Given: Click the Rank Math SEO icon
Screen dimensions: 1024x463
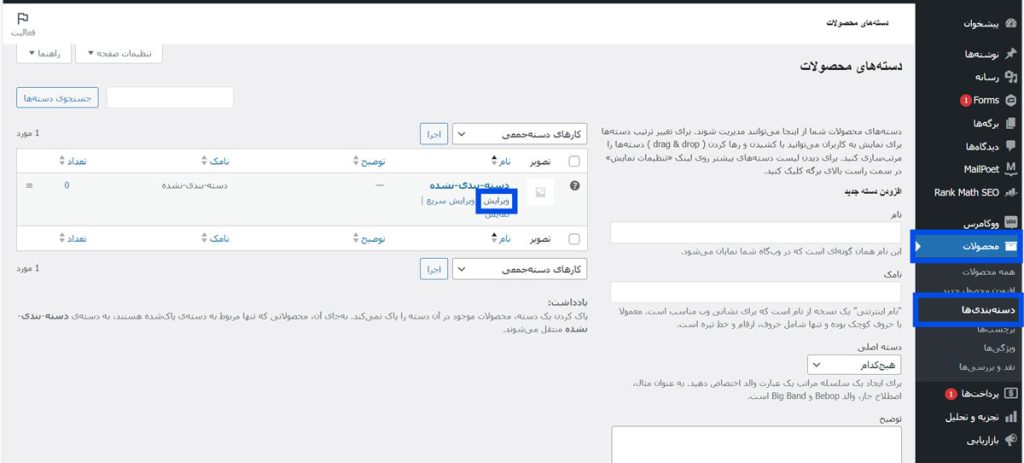Looking at the screenshot, I should click(x=1011, y=193).
